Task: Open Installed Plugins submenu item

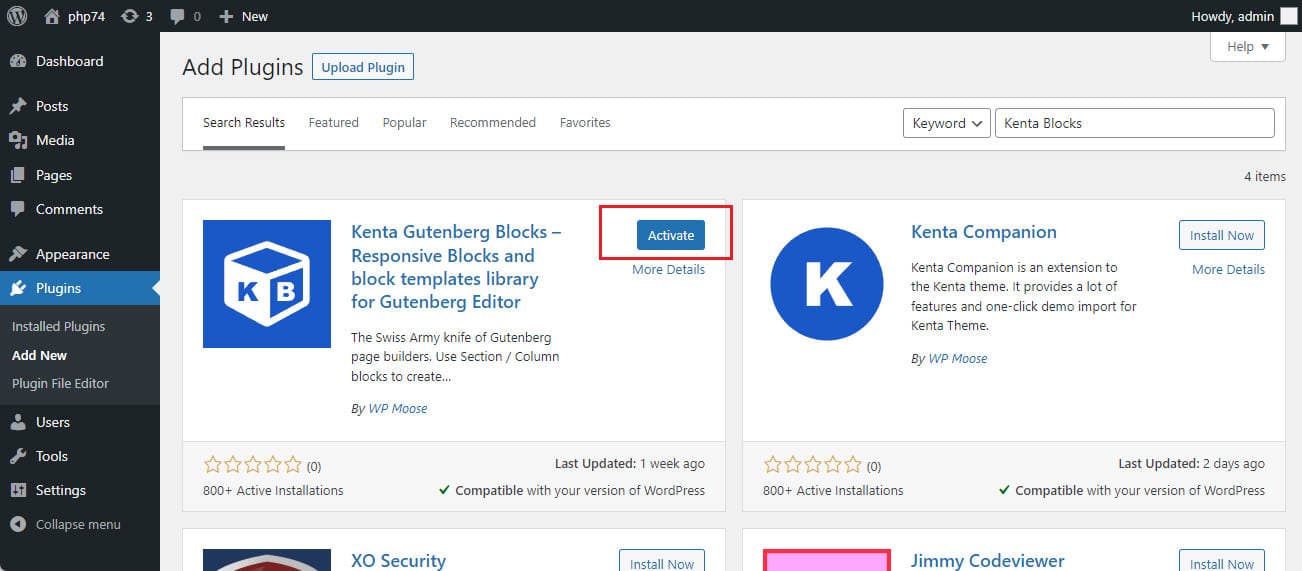Action: (58, 326)
